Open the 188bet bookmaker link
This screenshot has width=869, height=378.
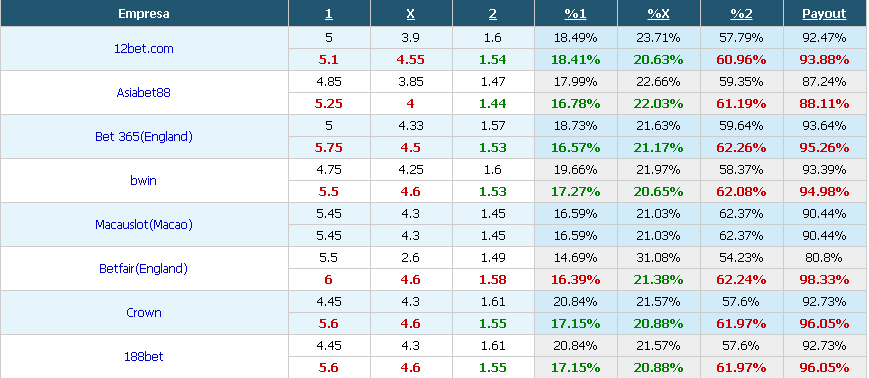coord(144,356)
